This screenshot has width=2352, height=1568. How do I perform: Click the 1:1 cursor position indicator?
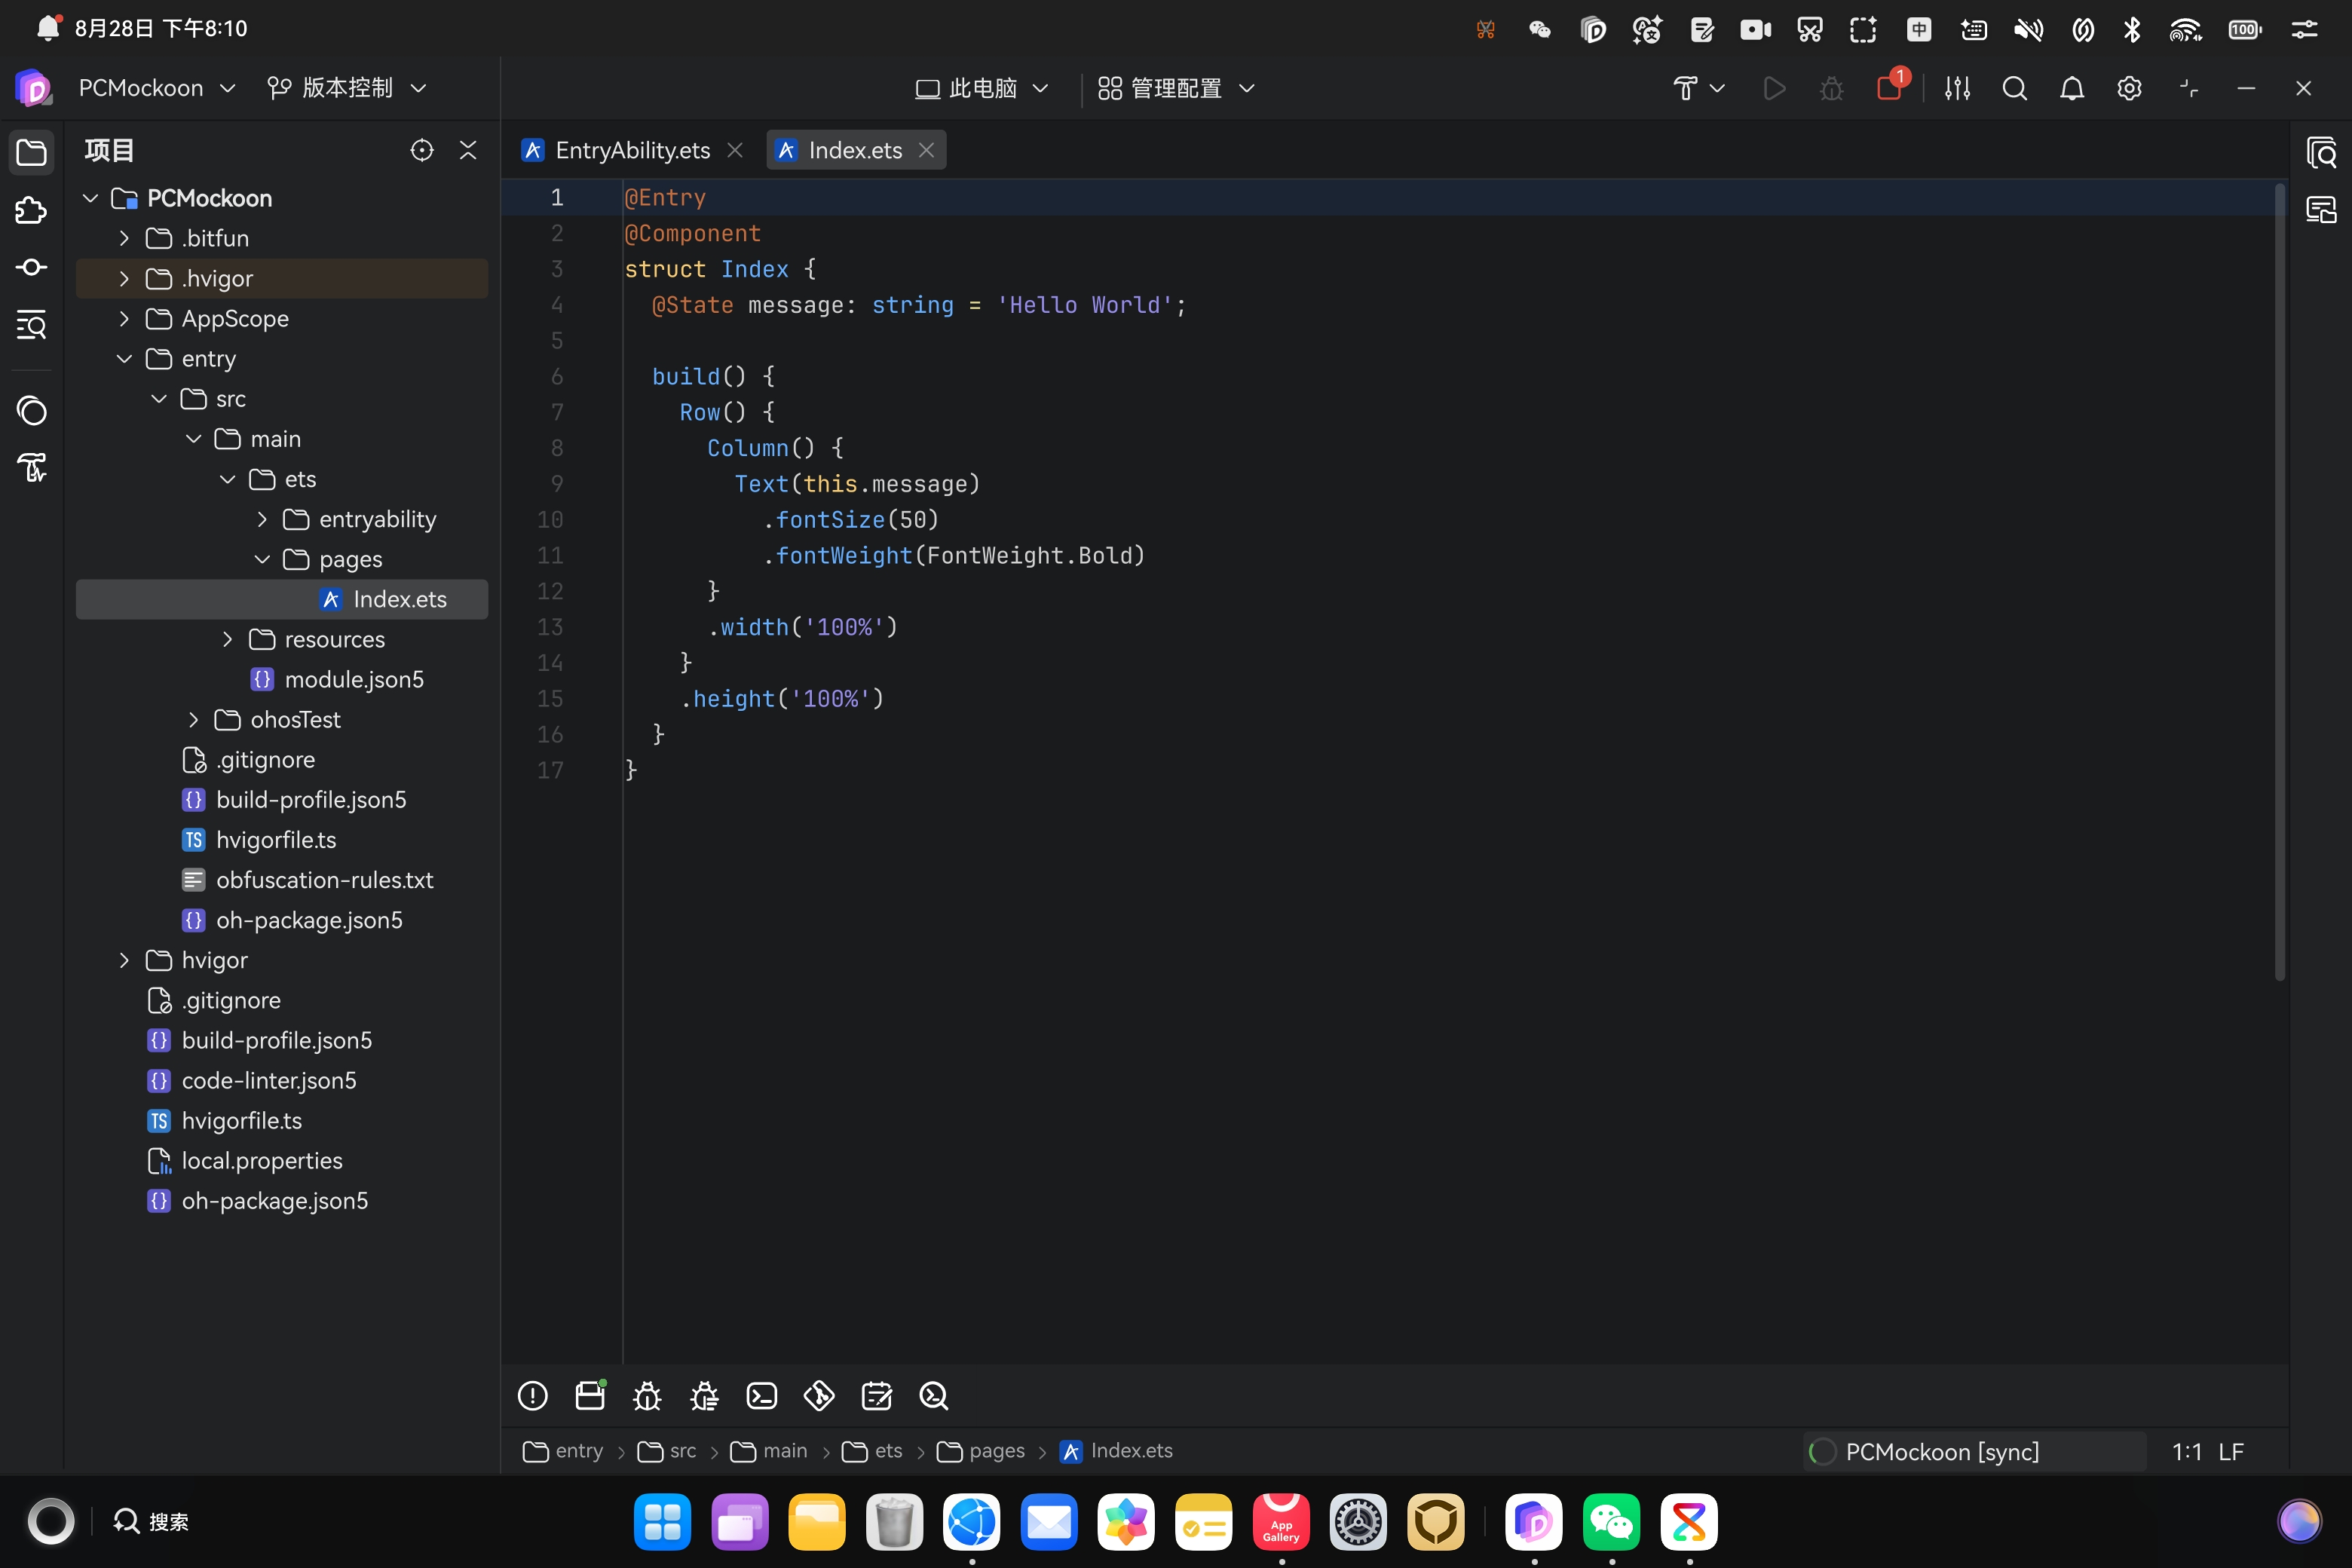[x=2186, y=1451]
